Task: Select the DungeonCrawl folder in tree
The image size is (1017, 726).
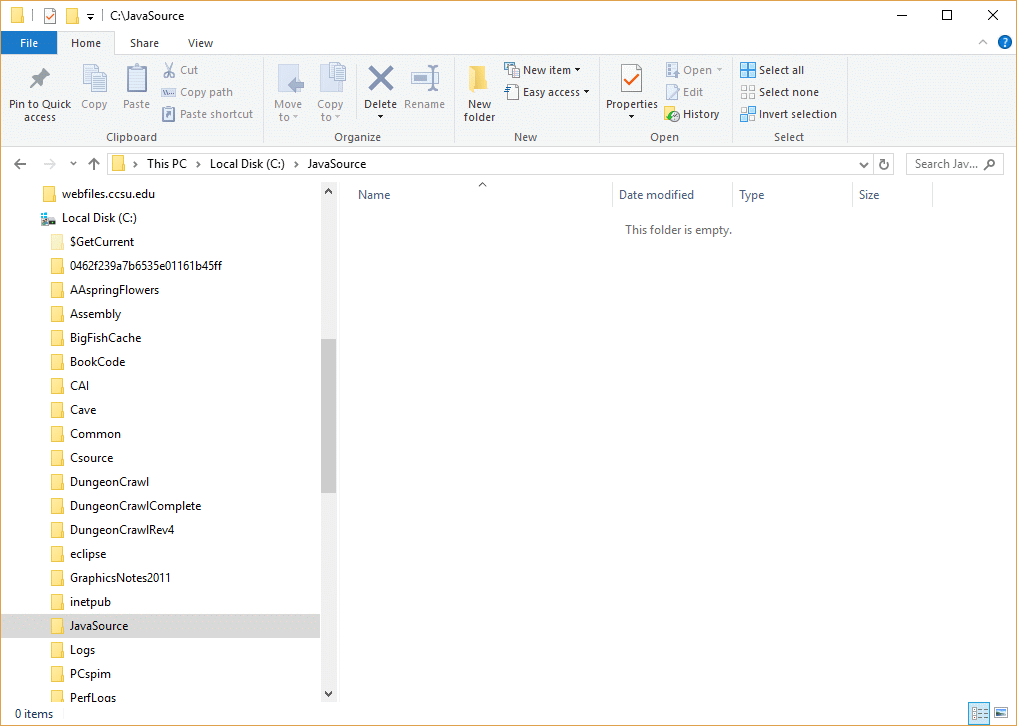Action: click(109, 482)
